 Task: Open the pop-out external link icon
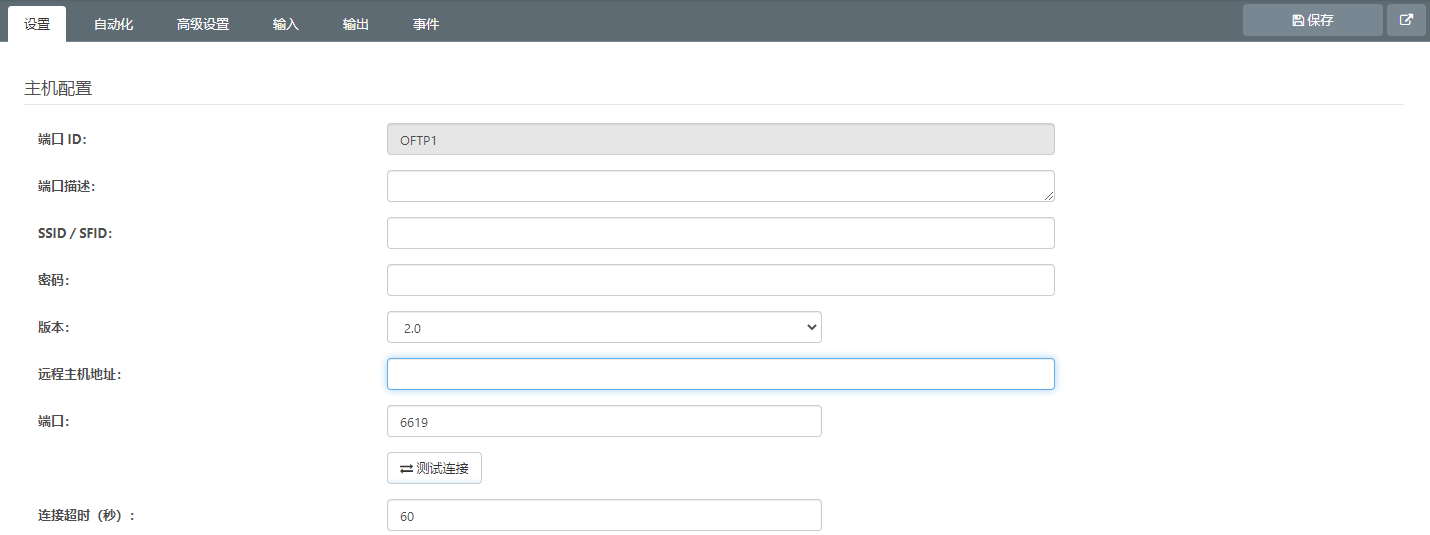1406,20
